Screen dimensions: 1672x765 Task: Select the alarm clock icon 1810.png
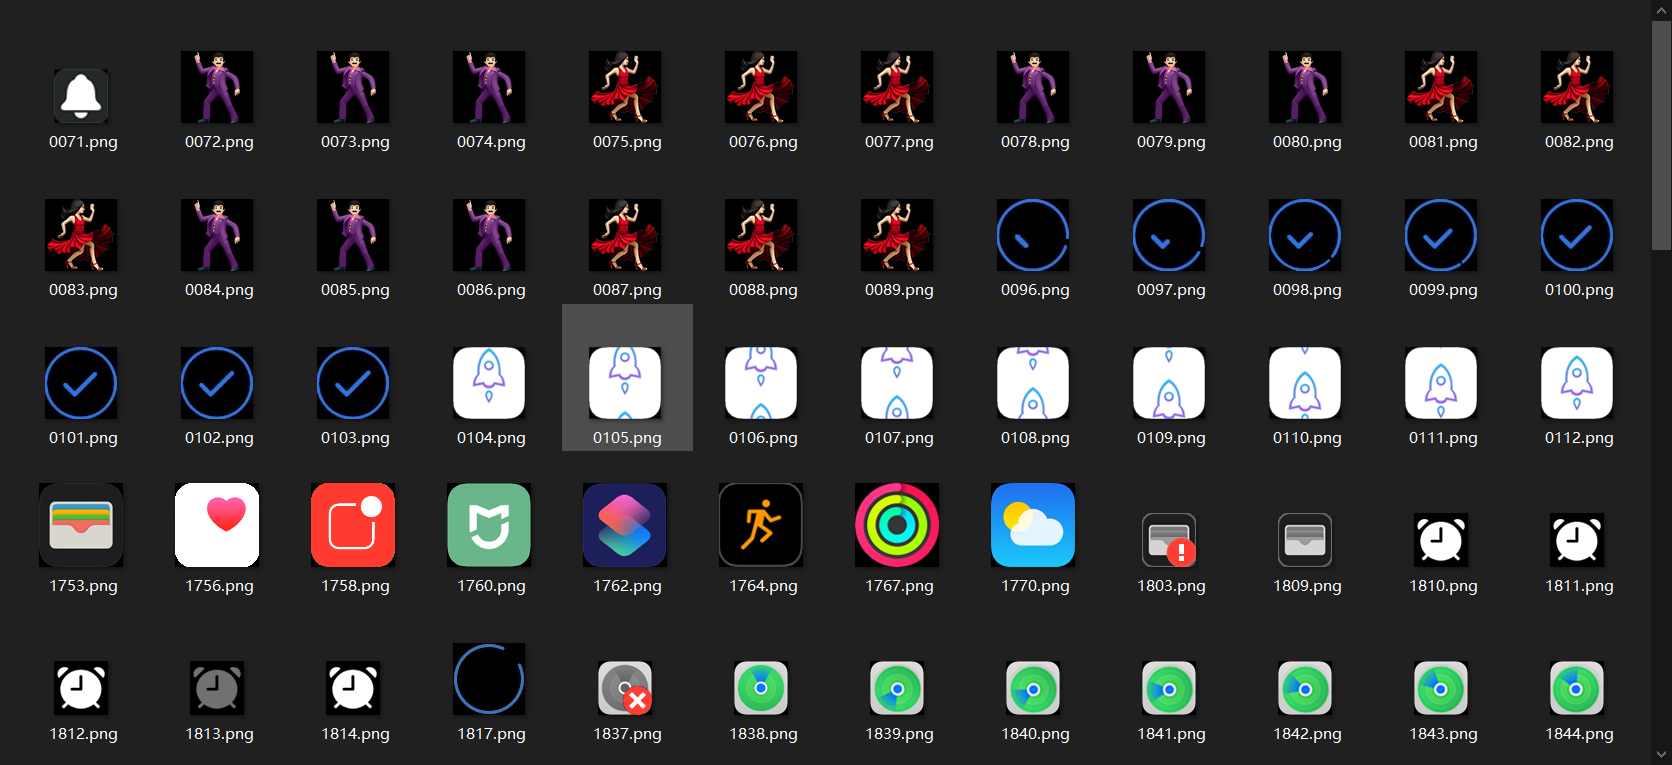point(1441,540)
